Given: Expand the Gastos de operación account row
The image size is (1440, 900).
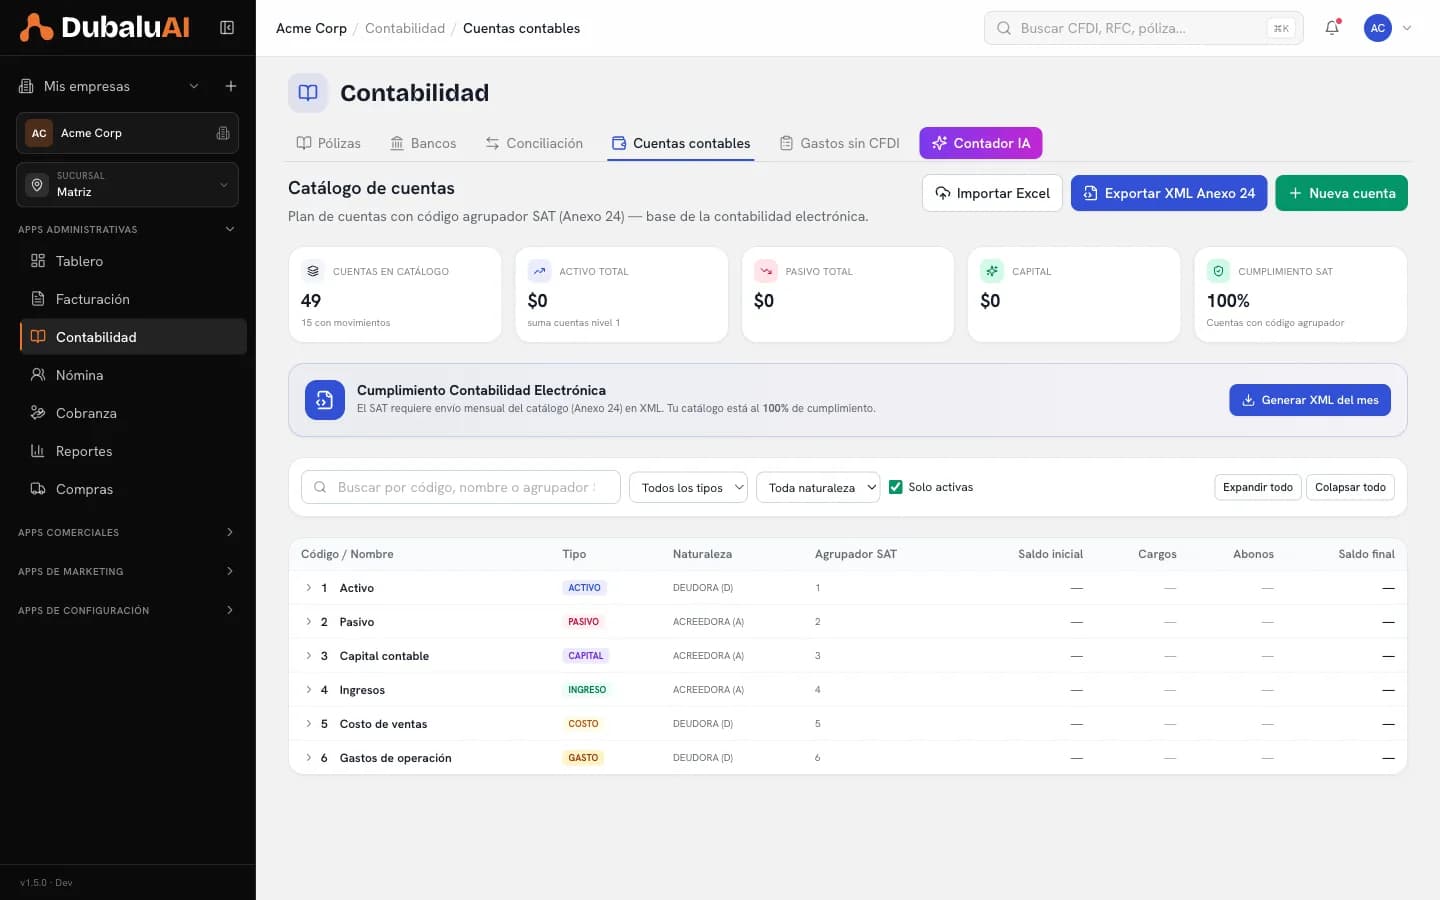Looking at the screenshot, I should [309, 758].
